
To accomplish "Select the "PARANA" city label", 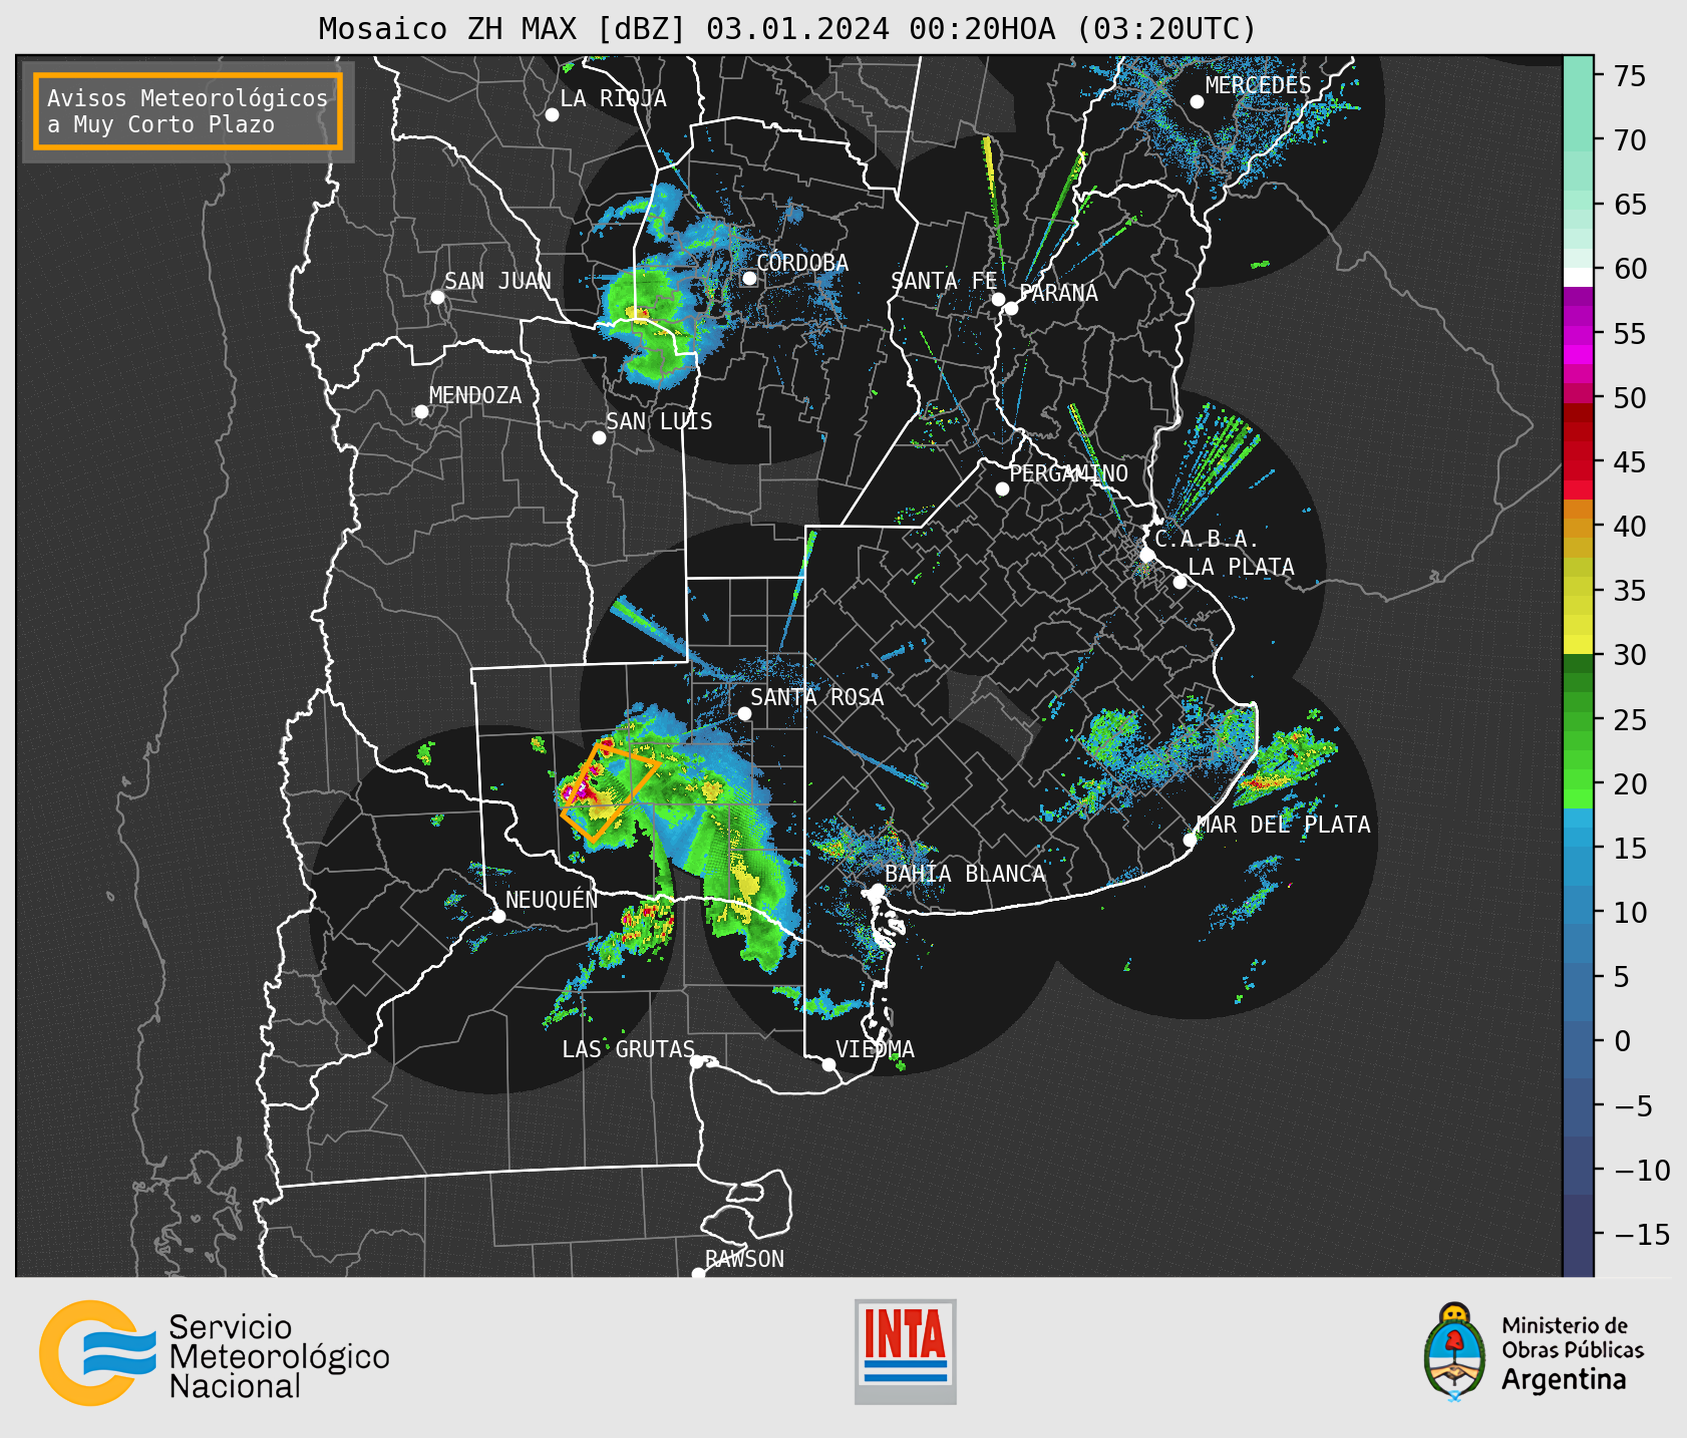I will [x=1059, y=293].
